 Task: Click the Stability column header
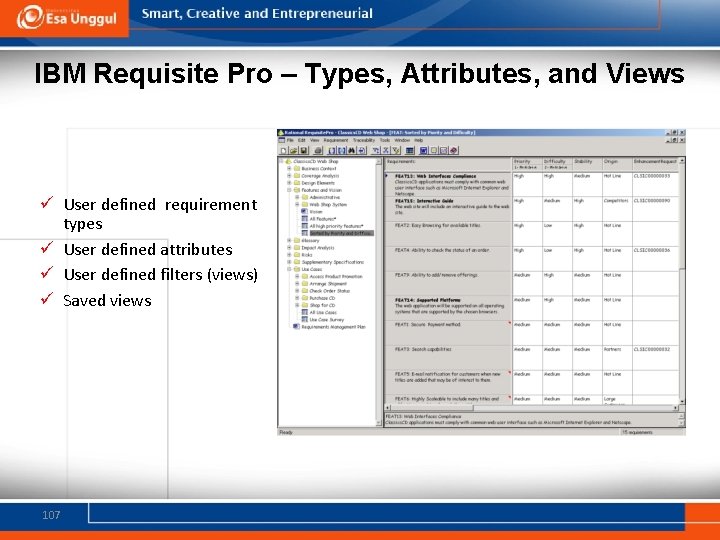(x=587, y=164)
